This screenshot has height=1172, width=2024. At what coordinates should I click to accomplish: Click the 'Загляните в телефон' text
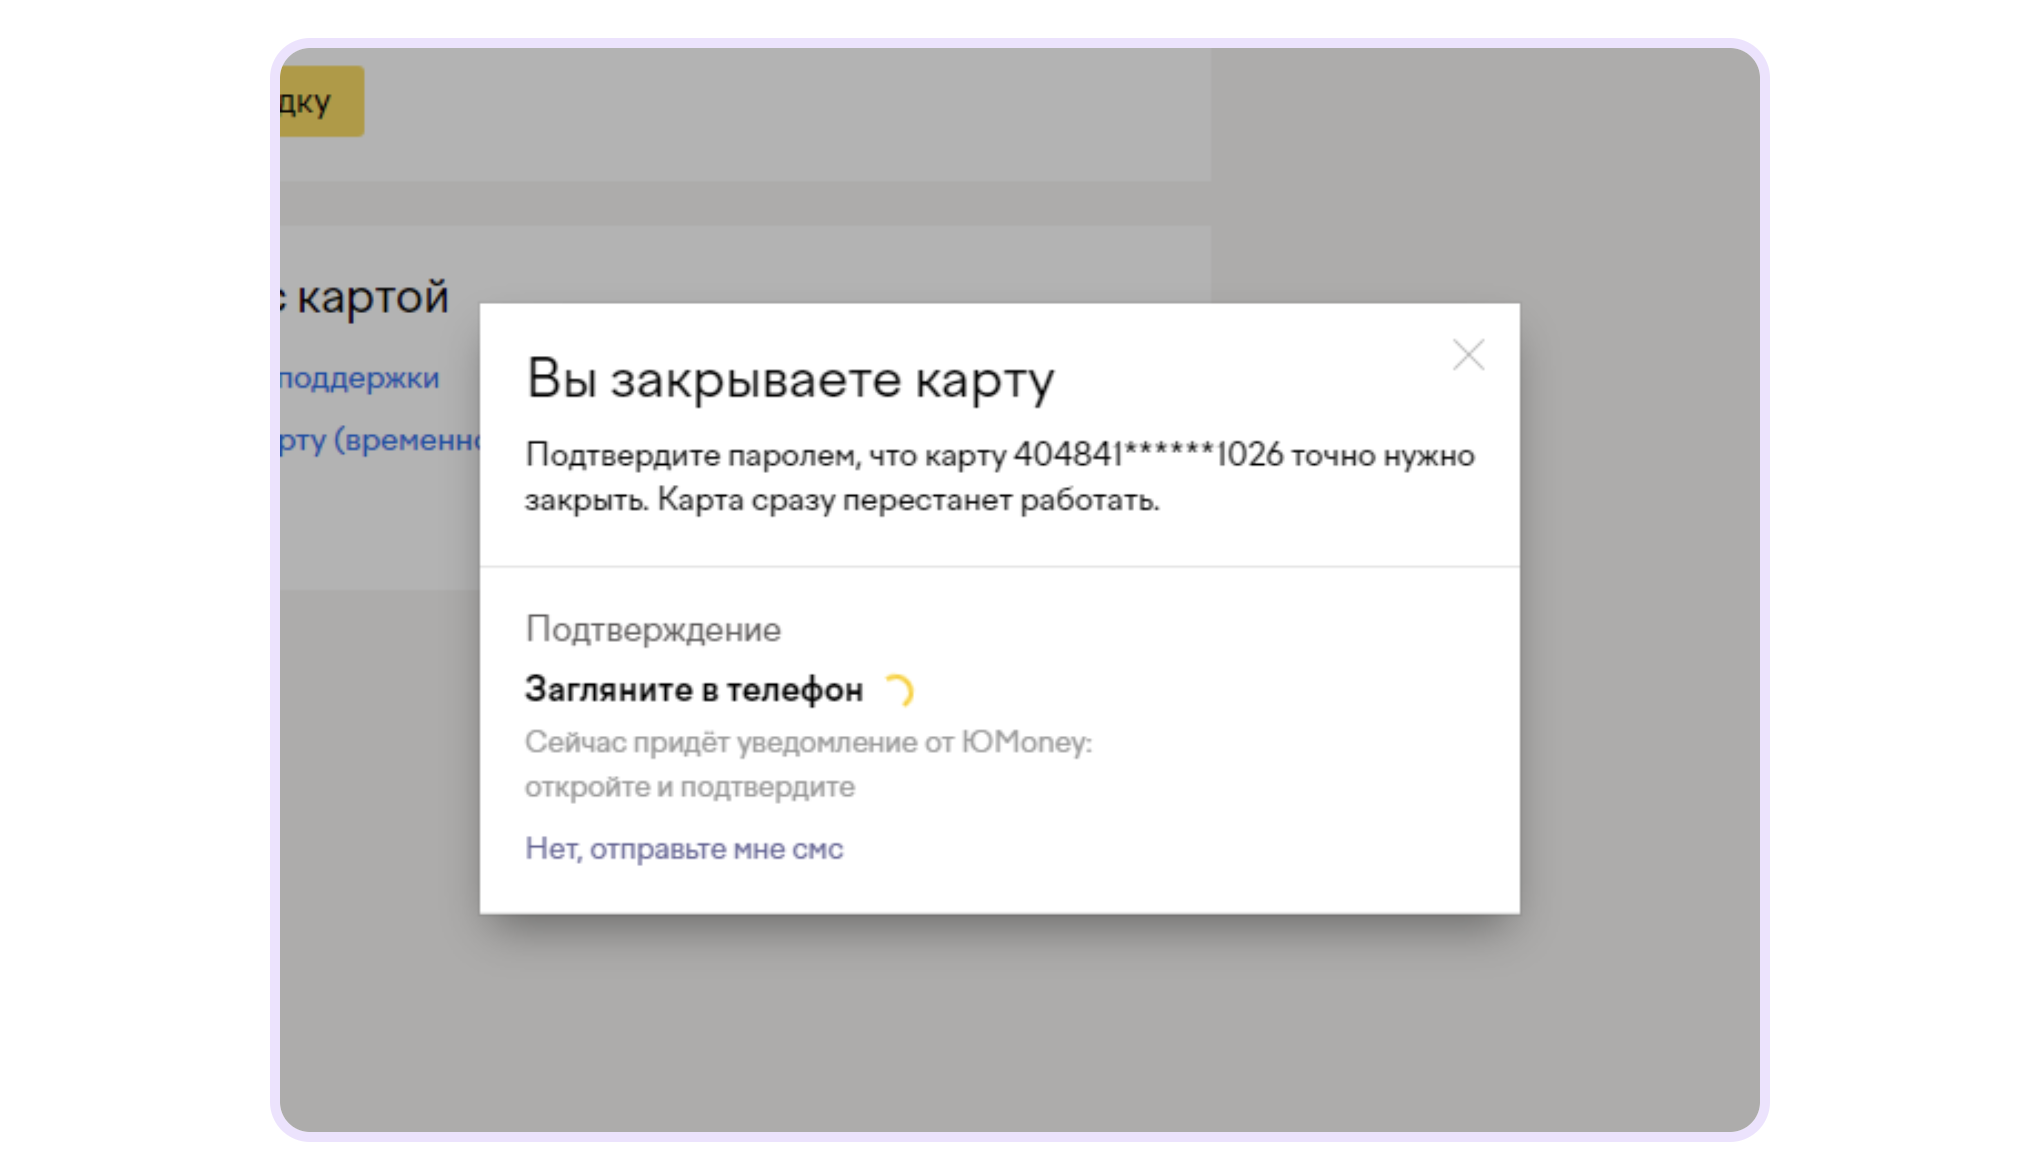(x=694, y=689)
